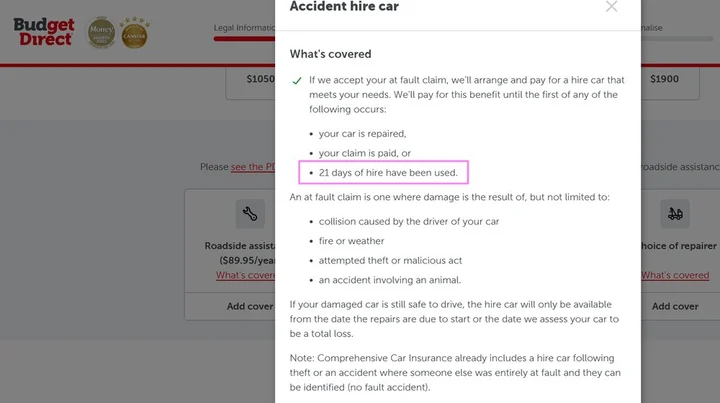Click the Money magazine award badge
This screenshot has height=403, width=720.
(101, 32)
